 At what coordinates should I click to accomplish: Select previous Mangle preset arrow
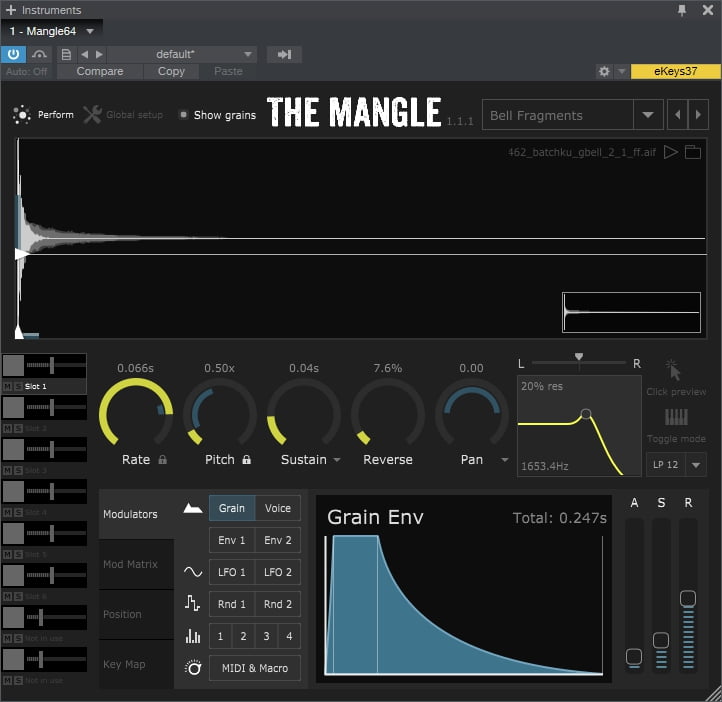point(677,115)
